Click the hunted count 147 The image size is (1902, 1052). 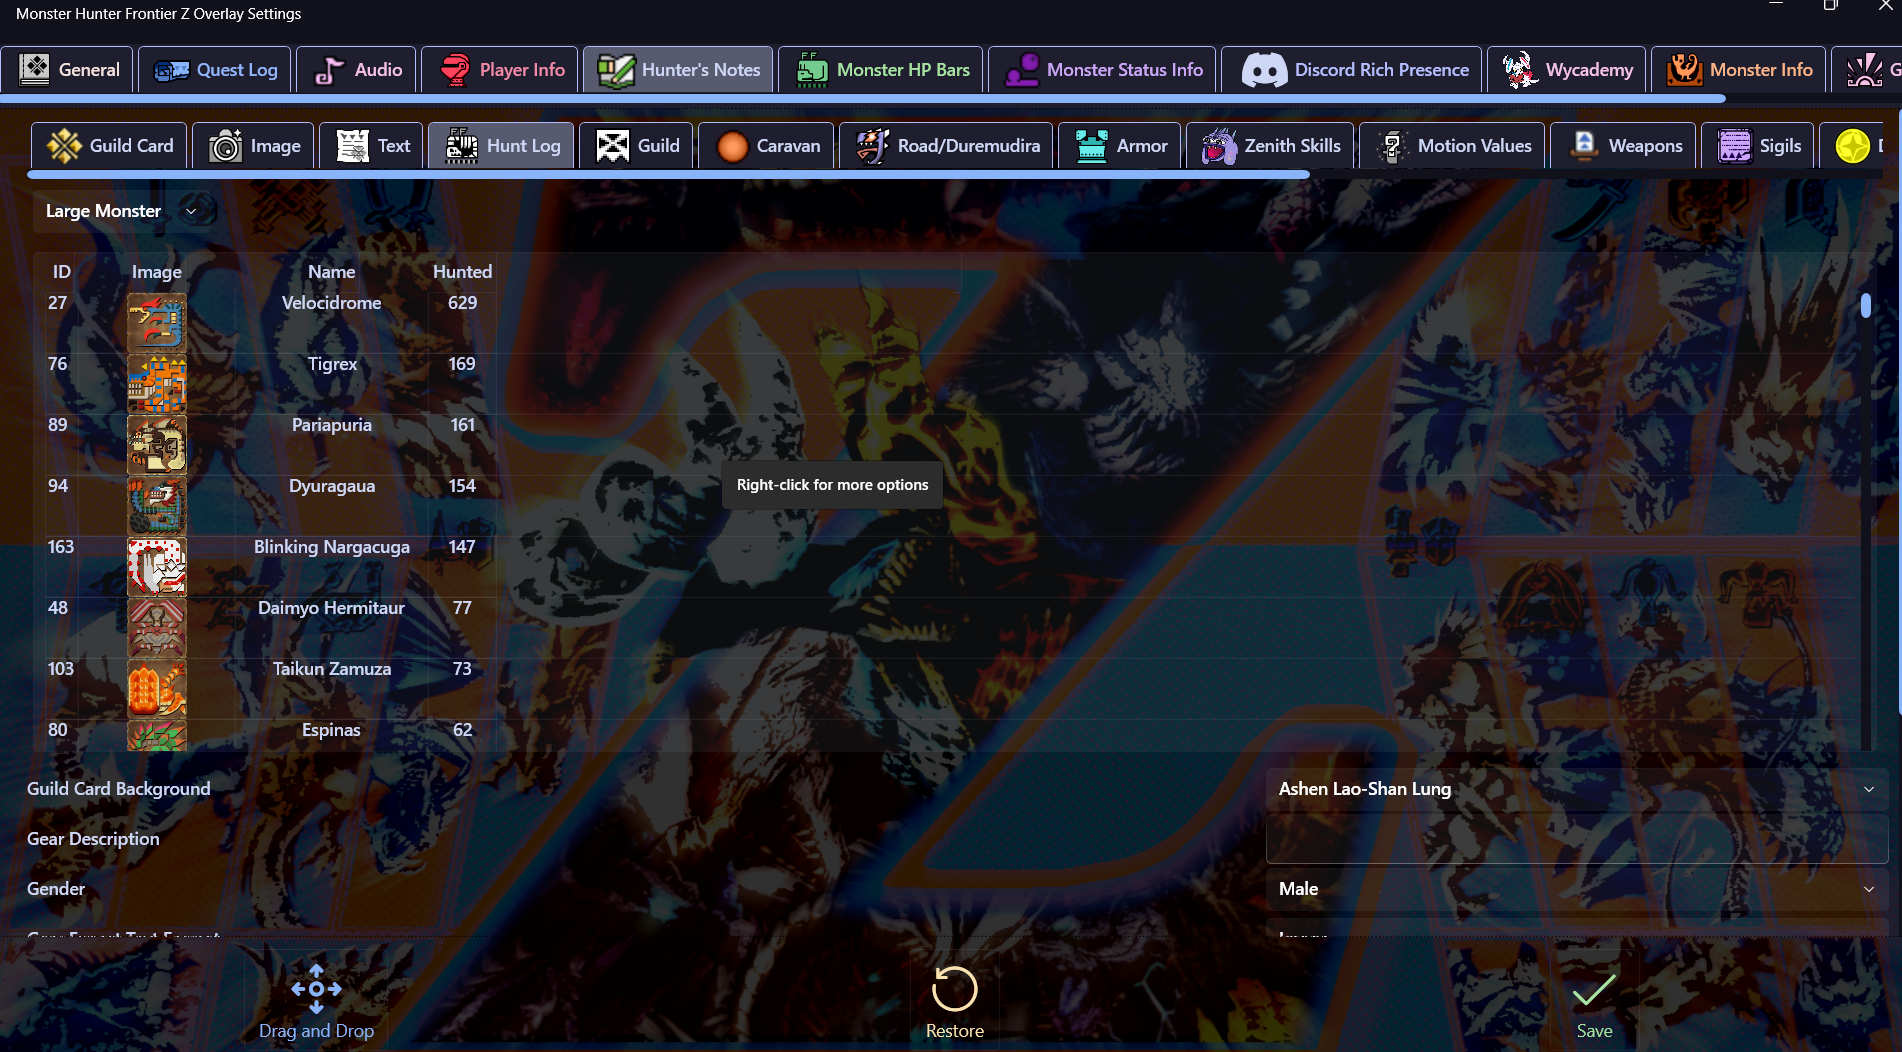click(x=462, y=547)
